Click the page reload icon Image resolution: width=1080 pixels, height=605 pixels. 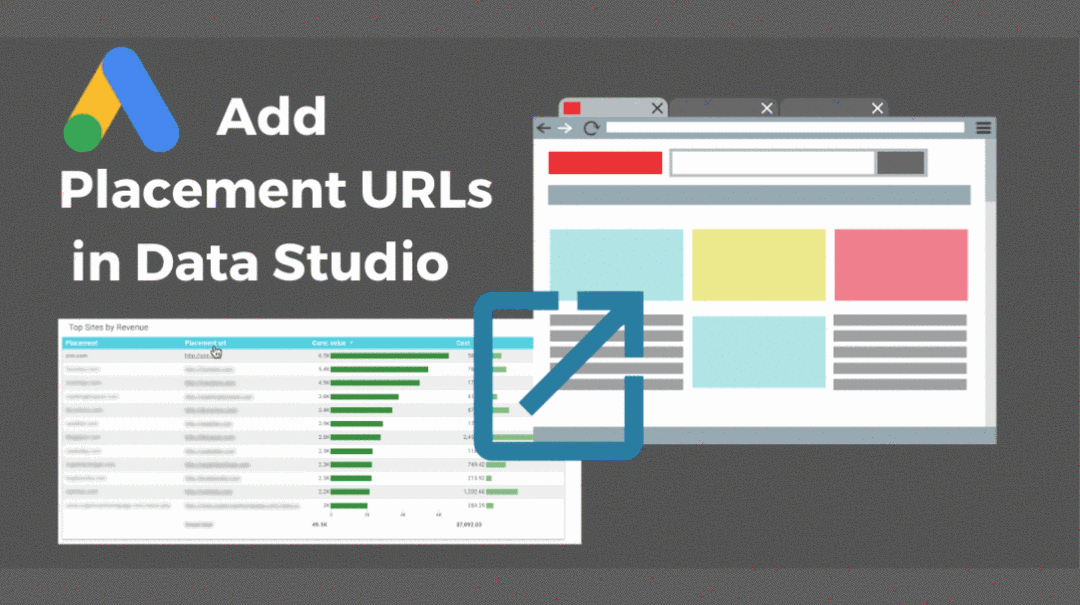591,127
